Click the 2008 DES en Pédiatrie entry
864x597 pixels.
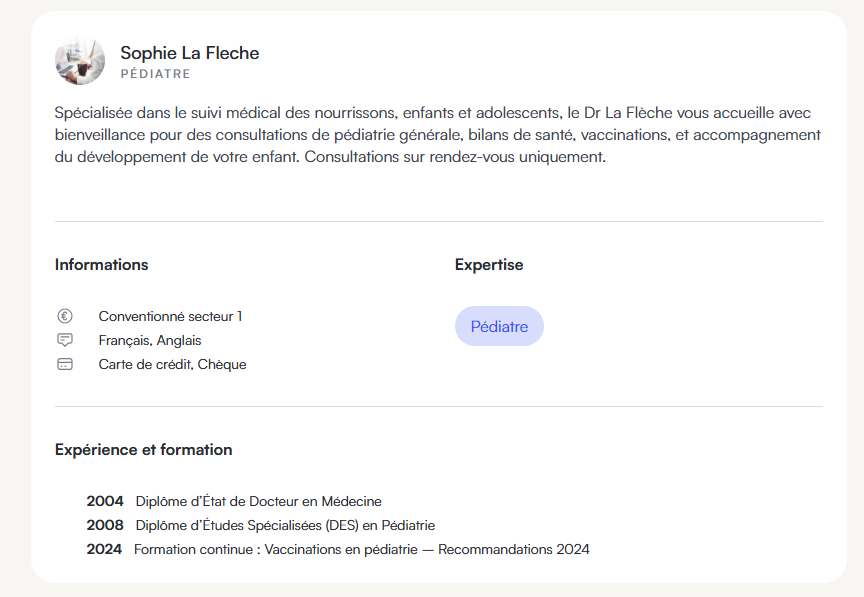click(x=285, y=525)
